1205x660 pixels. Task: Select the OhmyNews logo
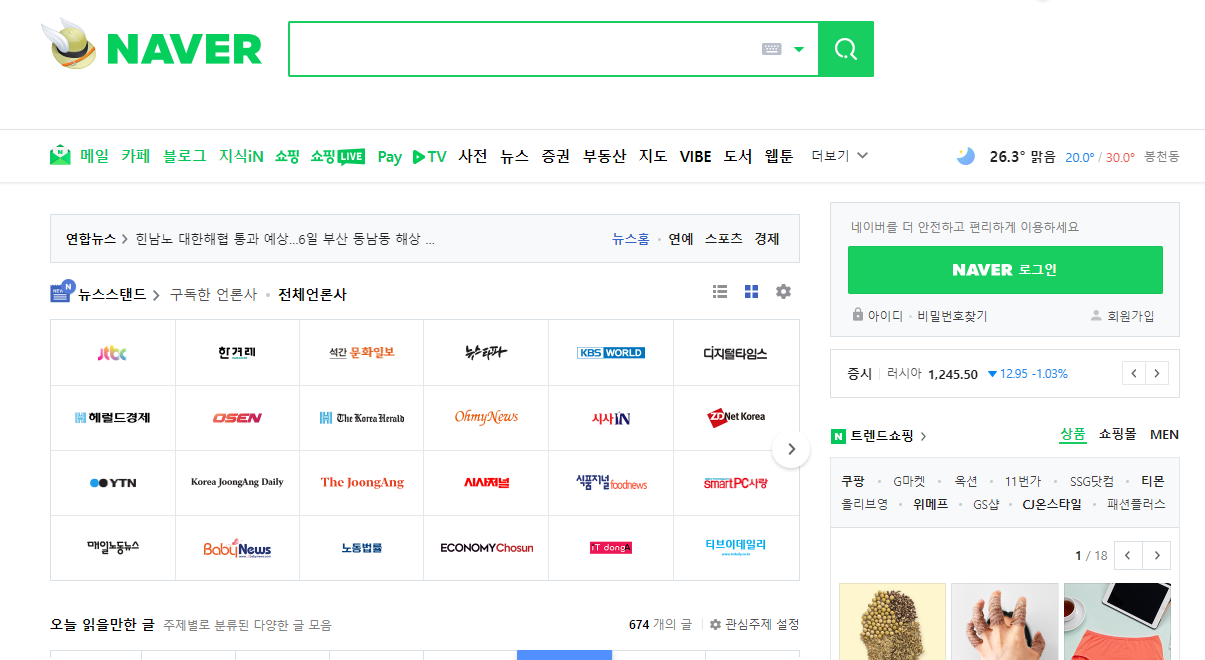click(486, 418)
